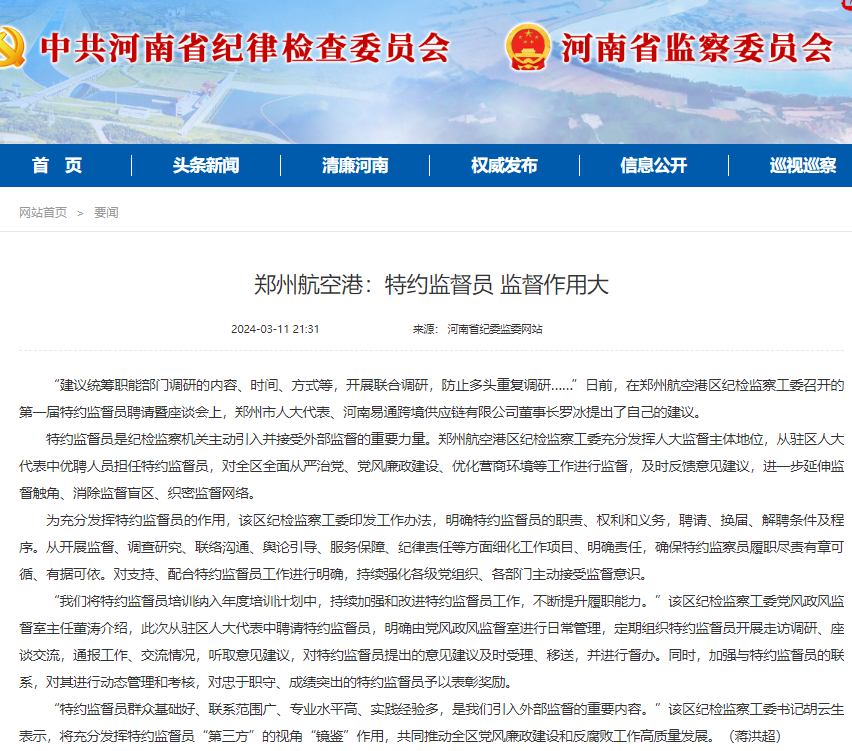Screen dimensions: 852x751
Task: Click the paragraph starting with “建议统筹职能部门调研
Action: tap(430, 398)
